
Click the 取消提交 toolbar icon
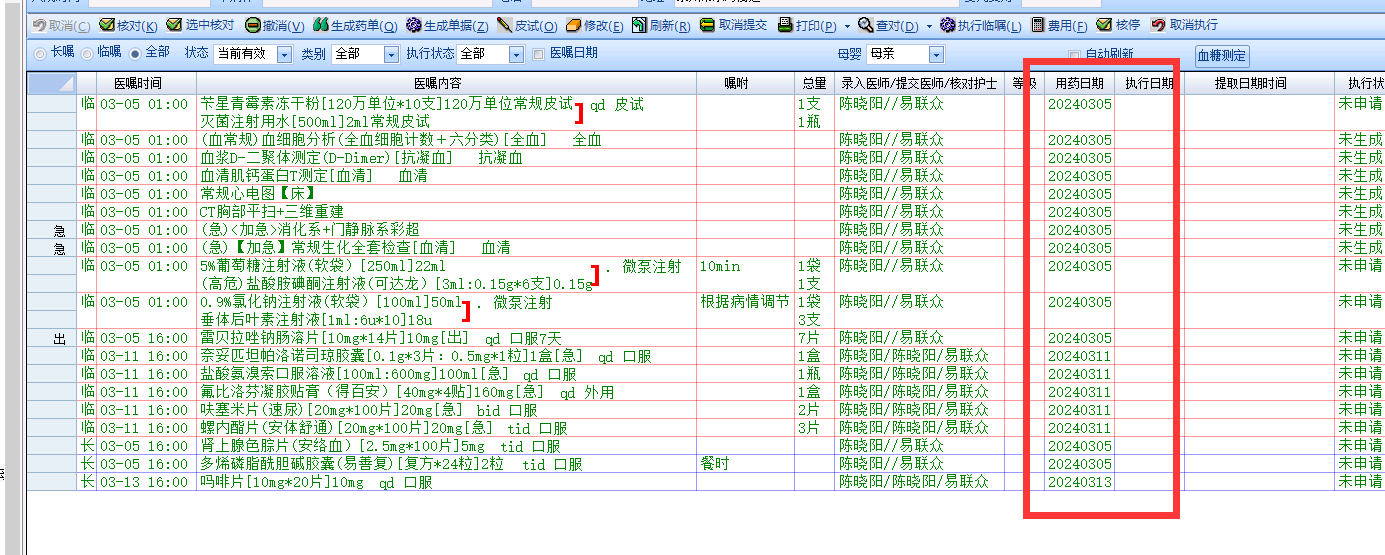(x=707, y=25)
